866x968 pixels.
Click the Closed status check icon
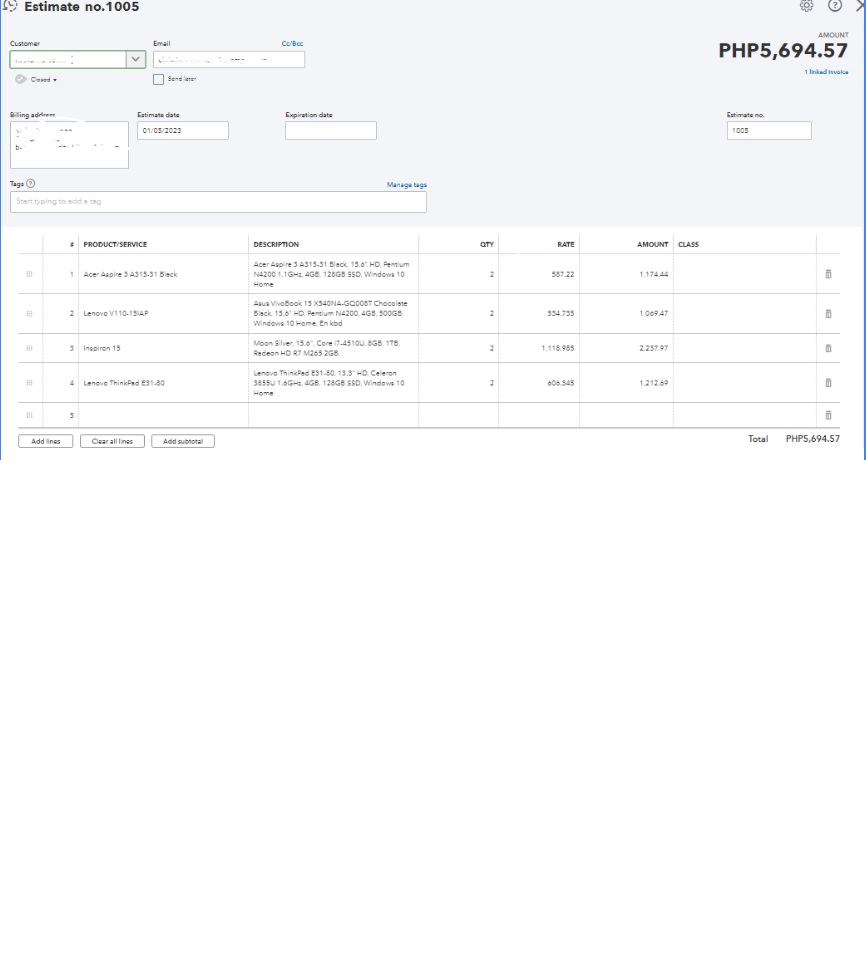coord(20,79)
